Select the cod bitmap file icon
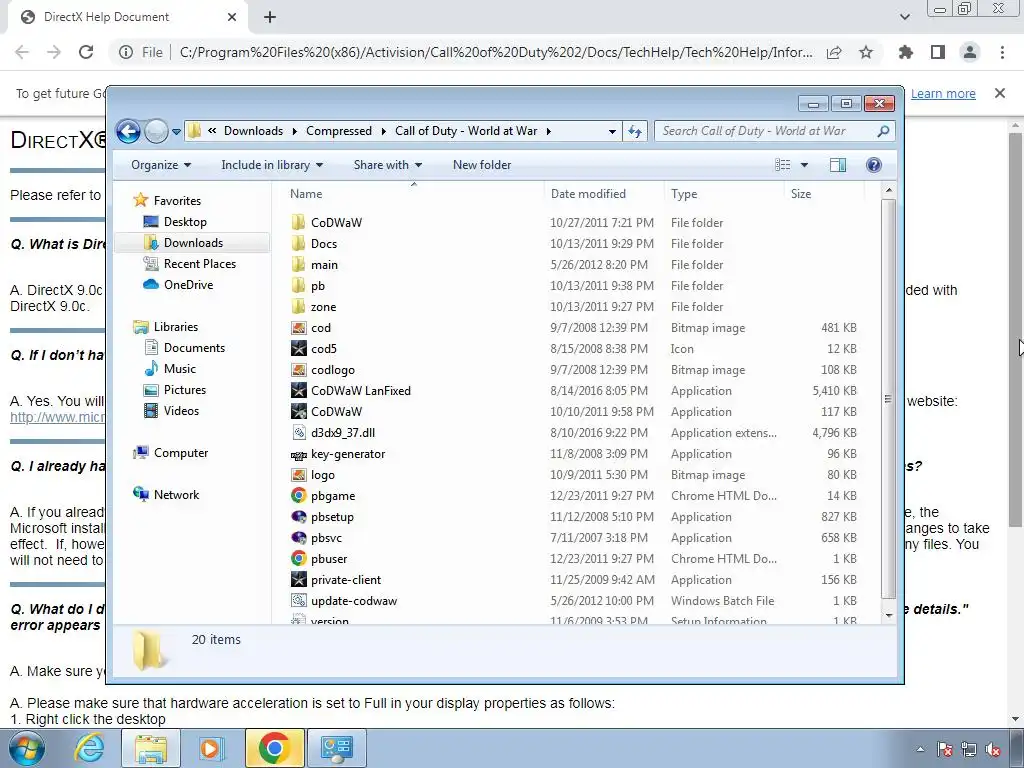The image size is (1024, 768). click(298, 328)
